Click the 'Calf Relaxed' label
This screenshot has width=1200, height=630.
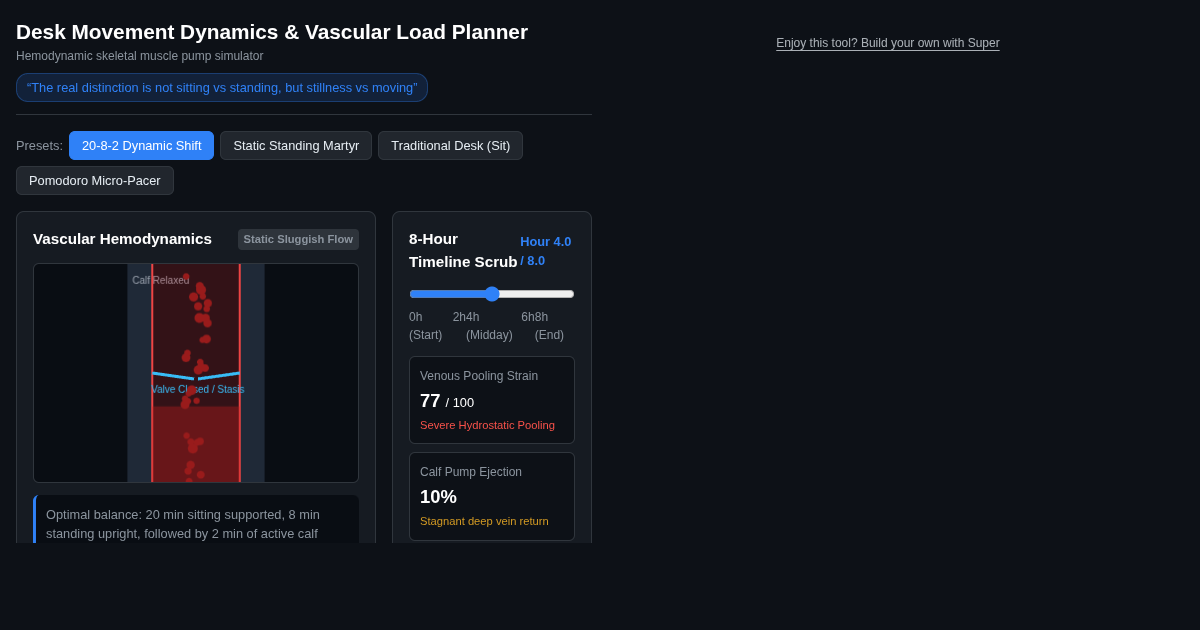pos(161,280)
